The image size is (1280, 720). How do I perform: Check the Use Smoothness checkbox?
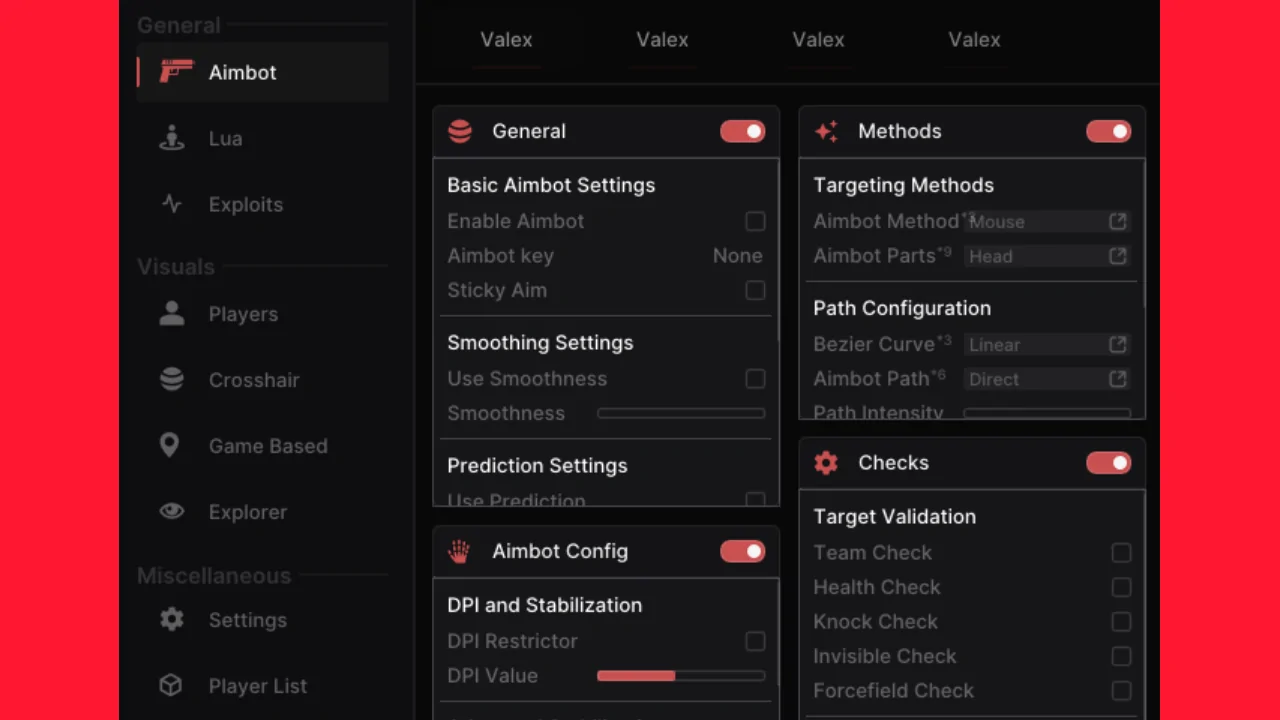click(755, 379)
